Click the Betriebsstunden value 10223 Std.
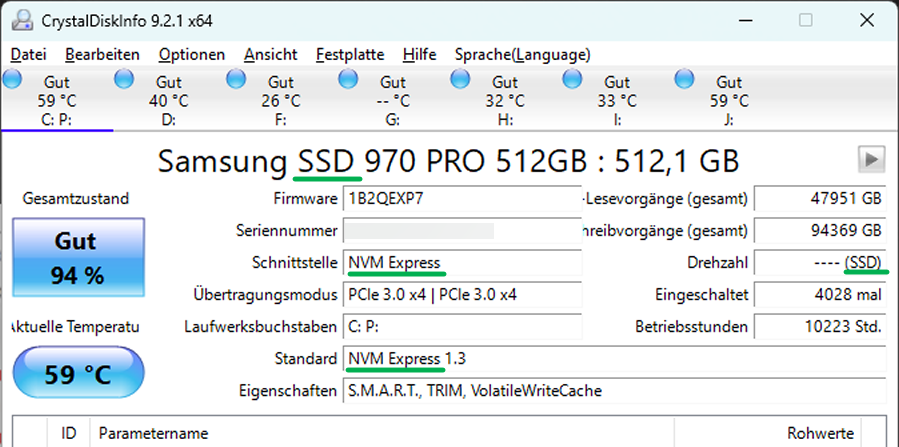The height and width of the screenshot is (447, 899). coord(820,327)
